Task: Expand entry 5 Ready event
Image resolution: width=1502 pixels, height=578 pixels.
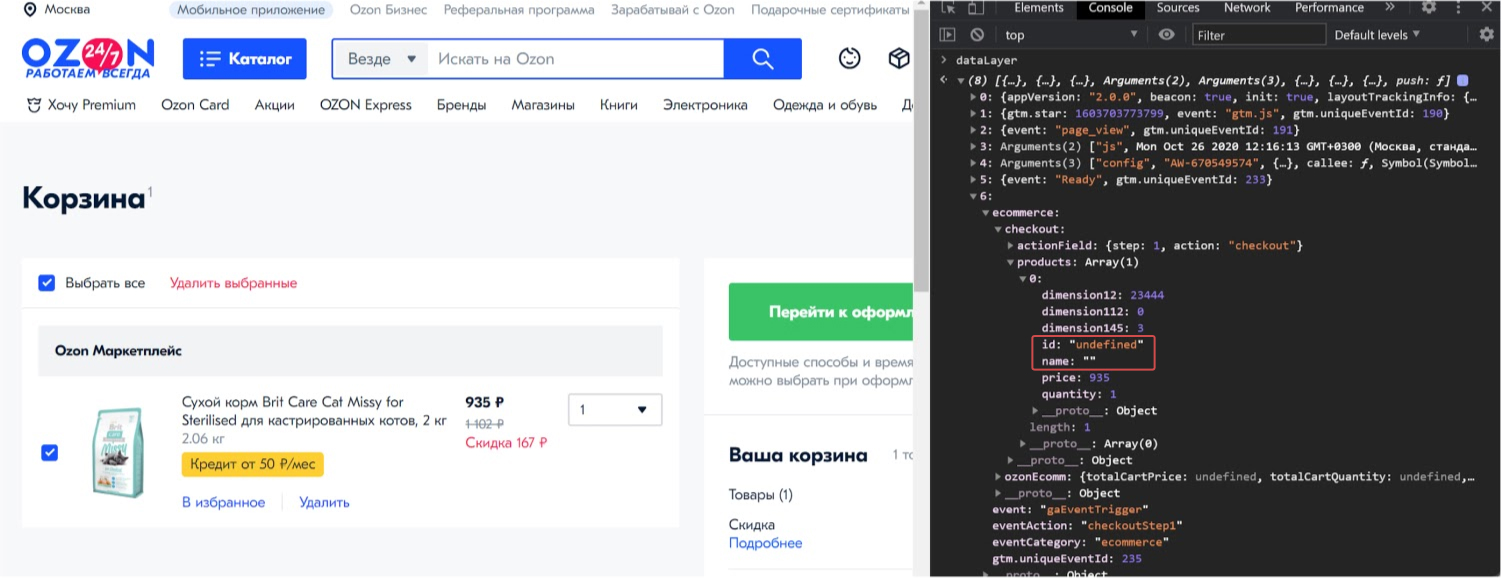Action: coord(975,180)
